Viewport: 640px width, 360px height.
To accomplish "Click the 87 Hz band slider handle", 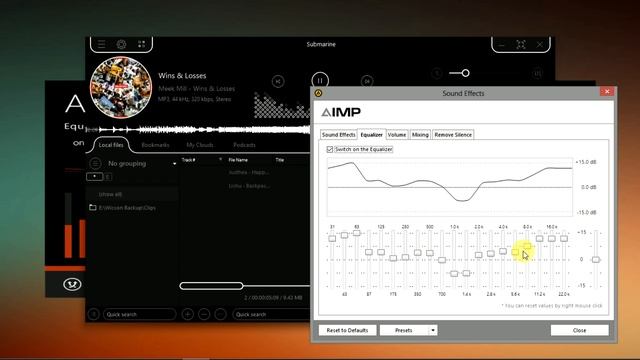I will click(x=369, y=252).
